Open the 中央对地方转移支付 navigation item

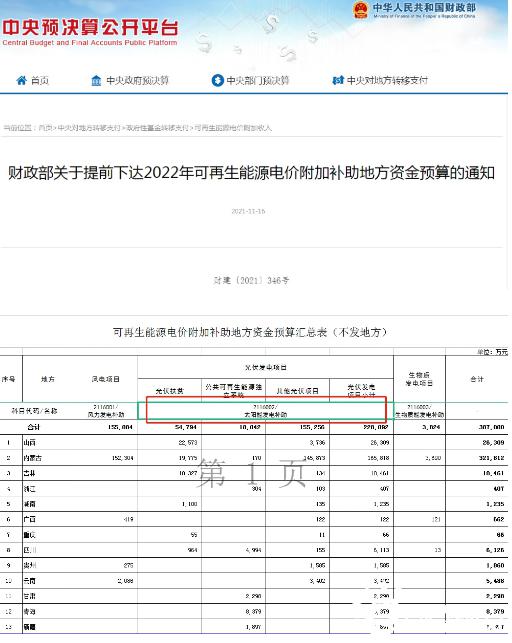(x=387, y=80)
